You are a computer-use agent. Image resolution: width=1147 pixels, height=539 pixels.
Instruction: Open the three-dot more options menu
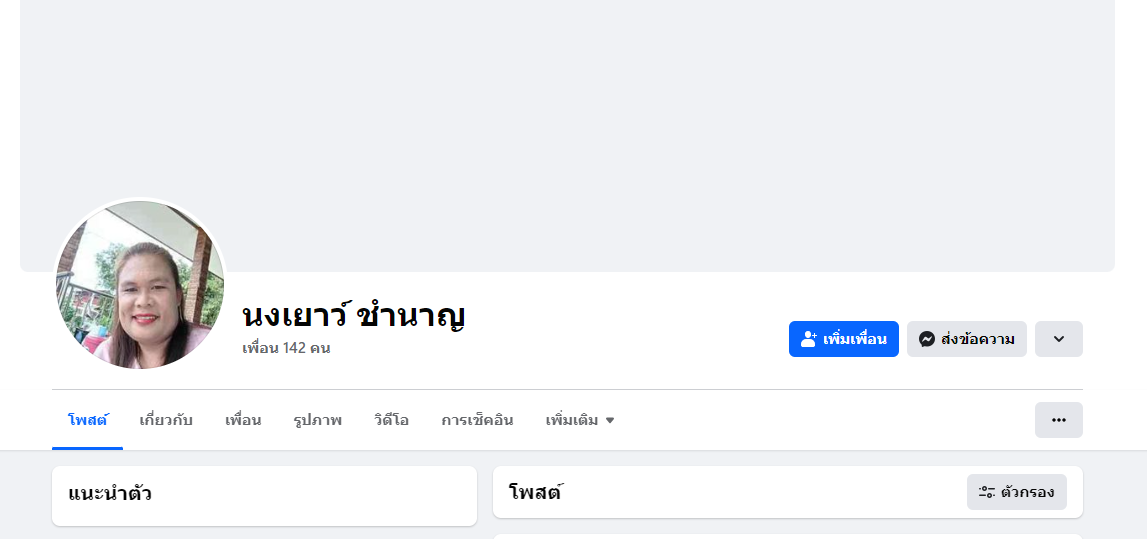(x=1058, y=420)
